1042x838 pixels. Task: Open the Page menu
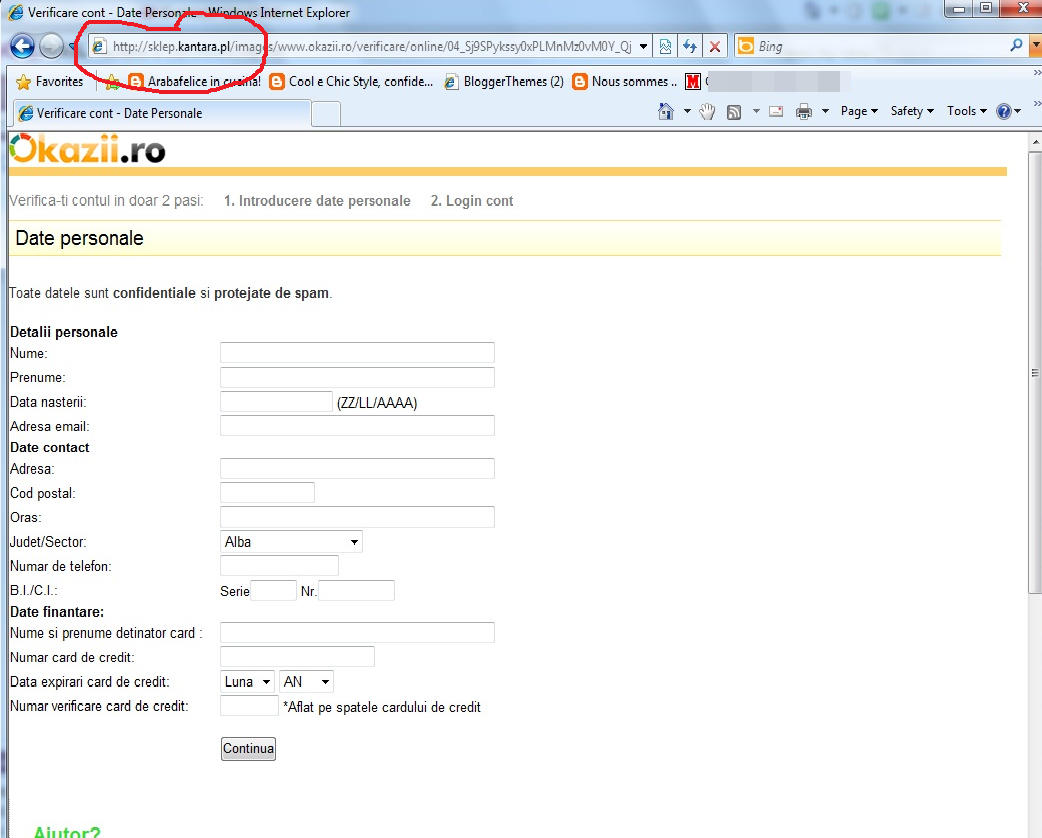click(859, 111)
